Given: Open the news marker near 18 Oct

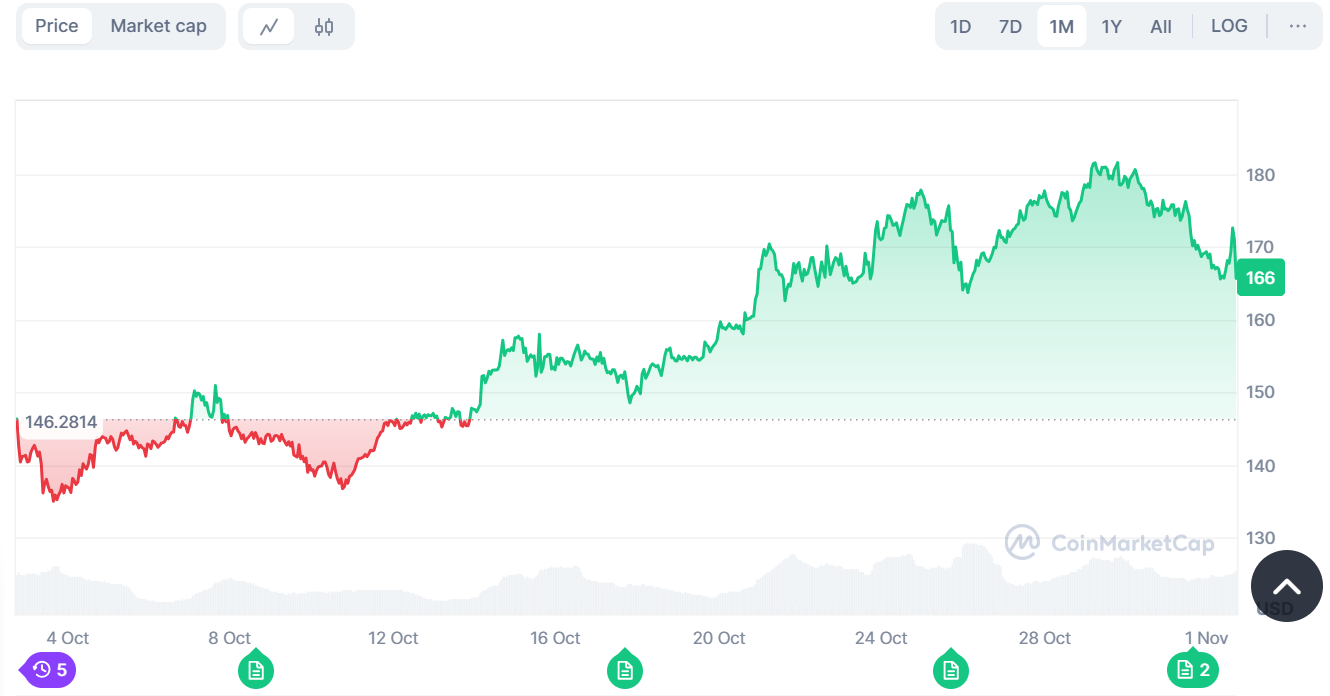Looking at the screenshot, I should click(x=625, y=670).
